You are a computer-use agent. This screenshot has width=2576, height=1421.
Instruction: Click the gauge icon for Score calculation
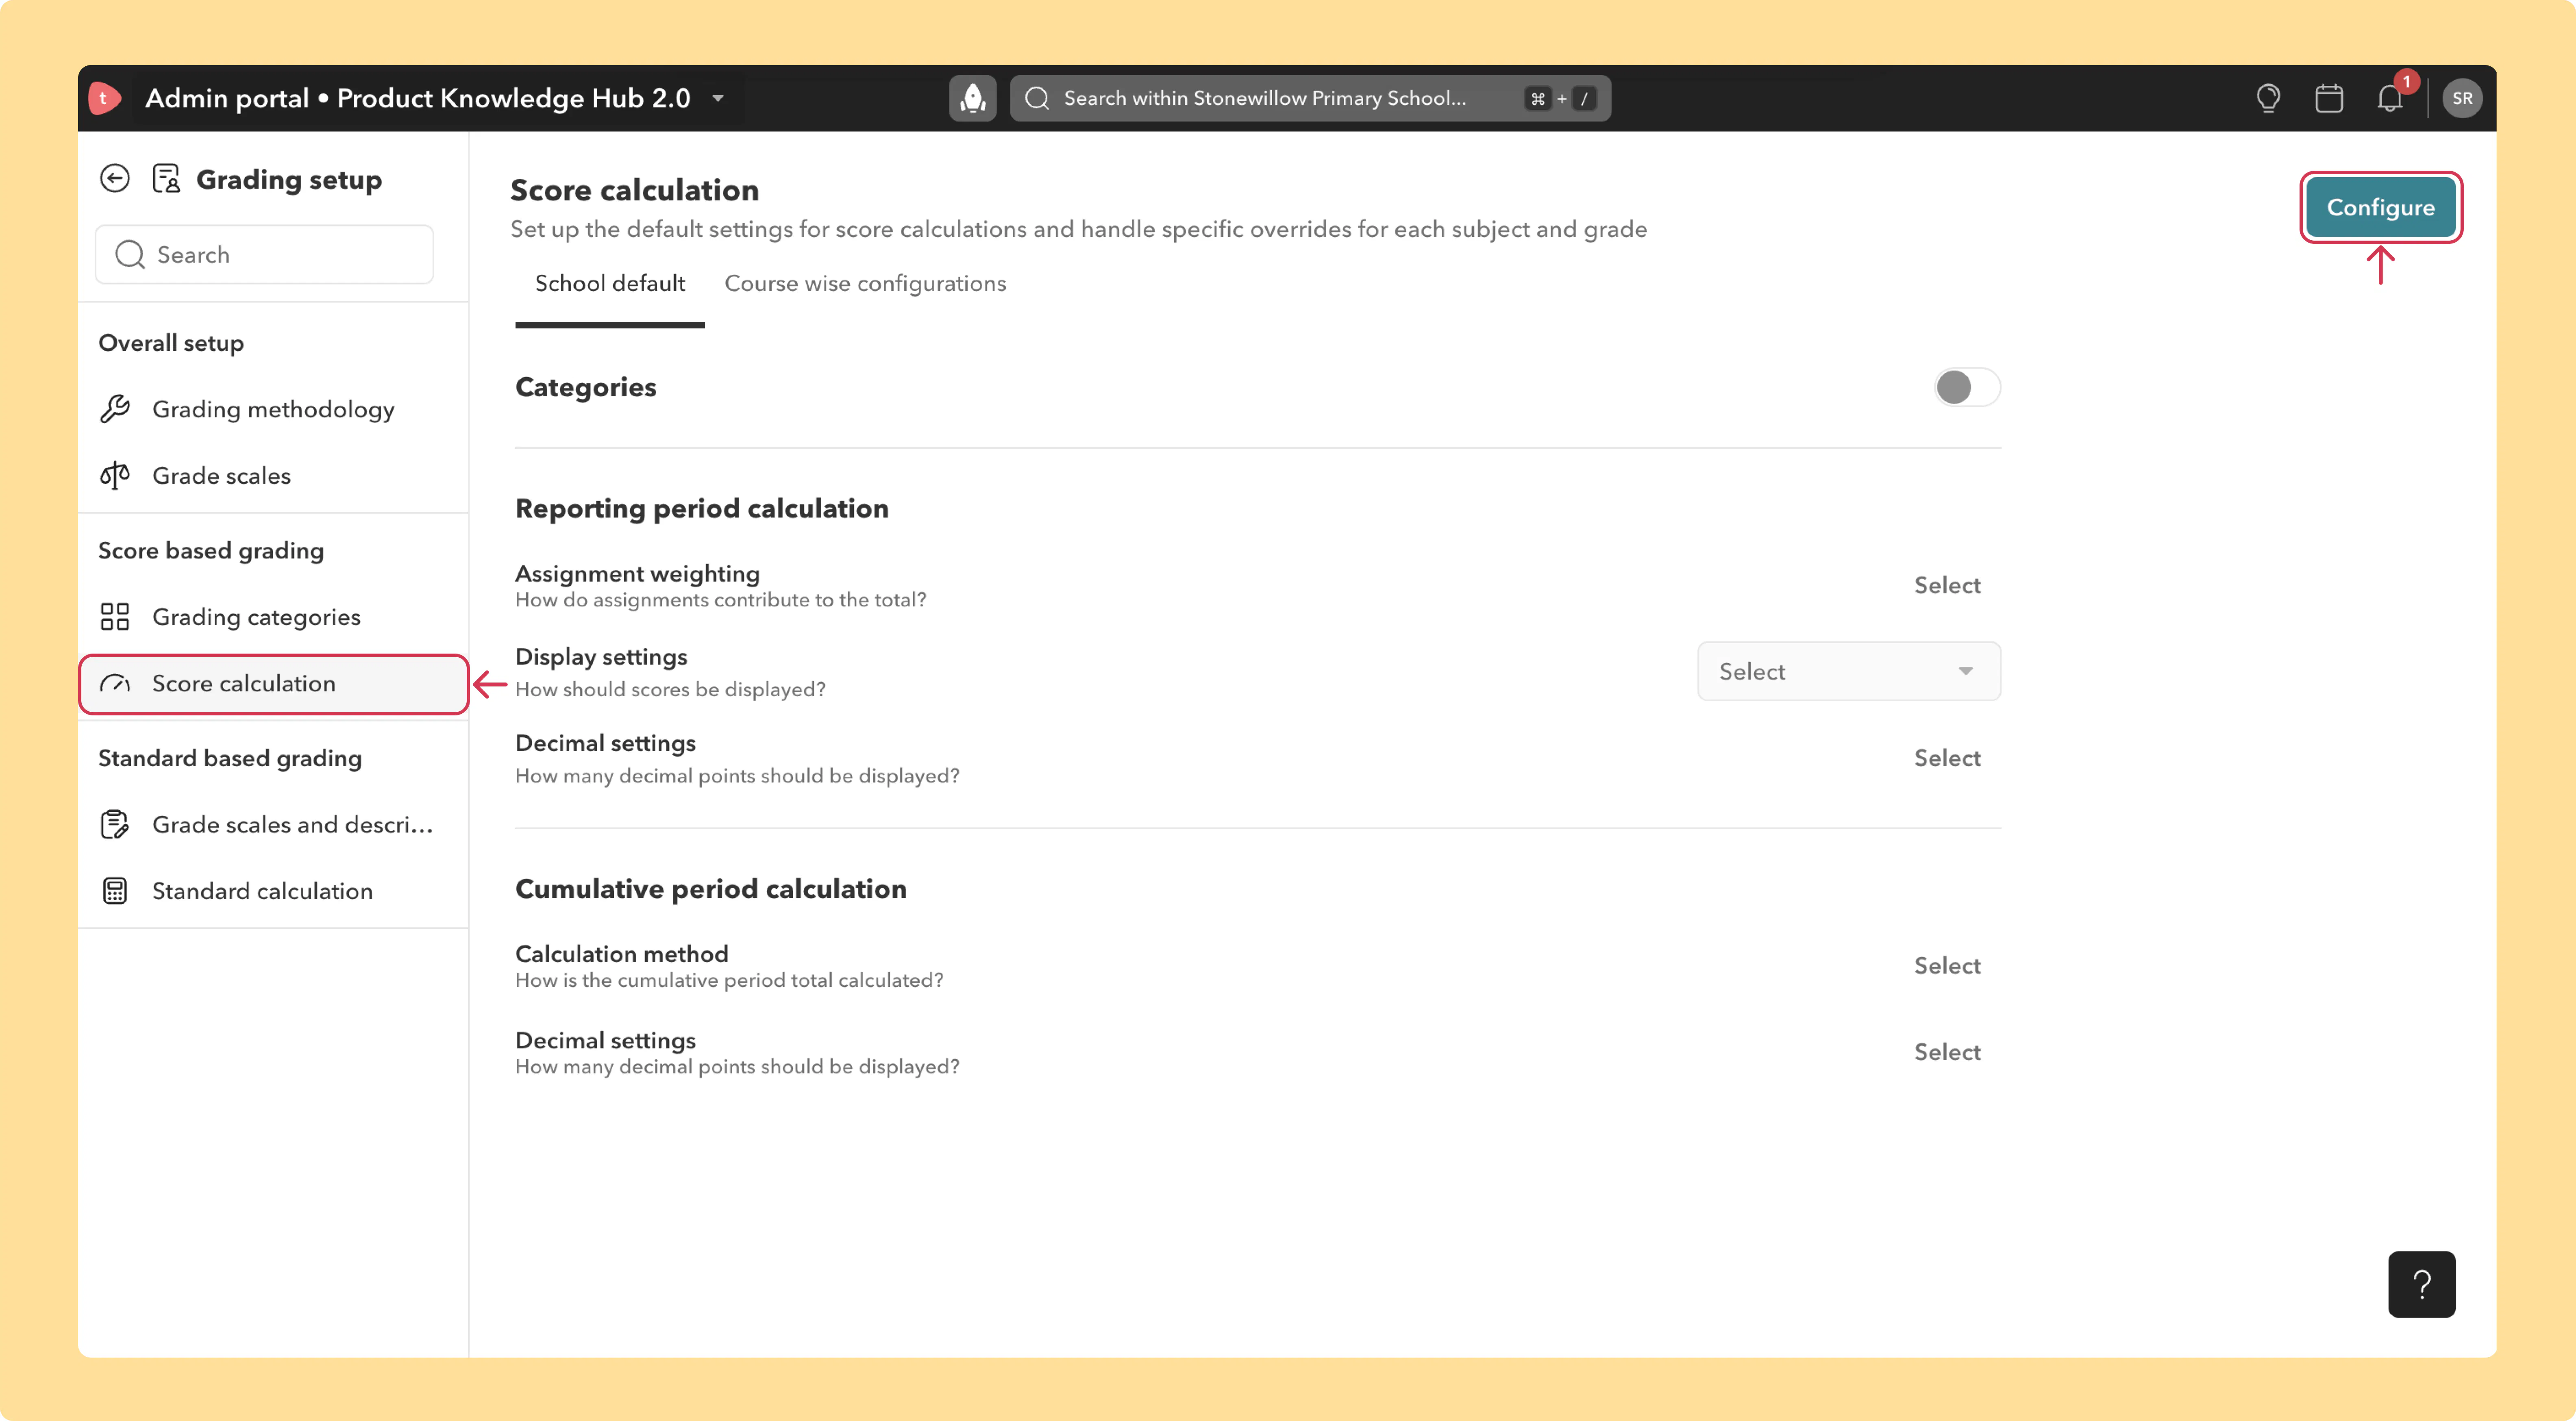click(x=115, y=684)
